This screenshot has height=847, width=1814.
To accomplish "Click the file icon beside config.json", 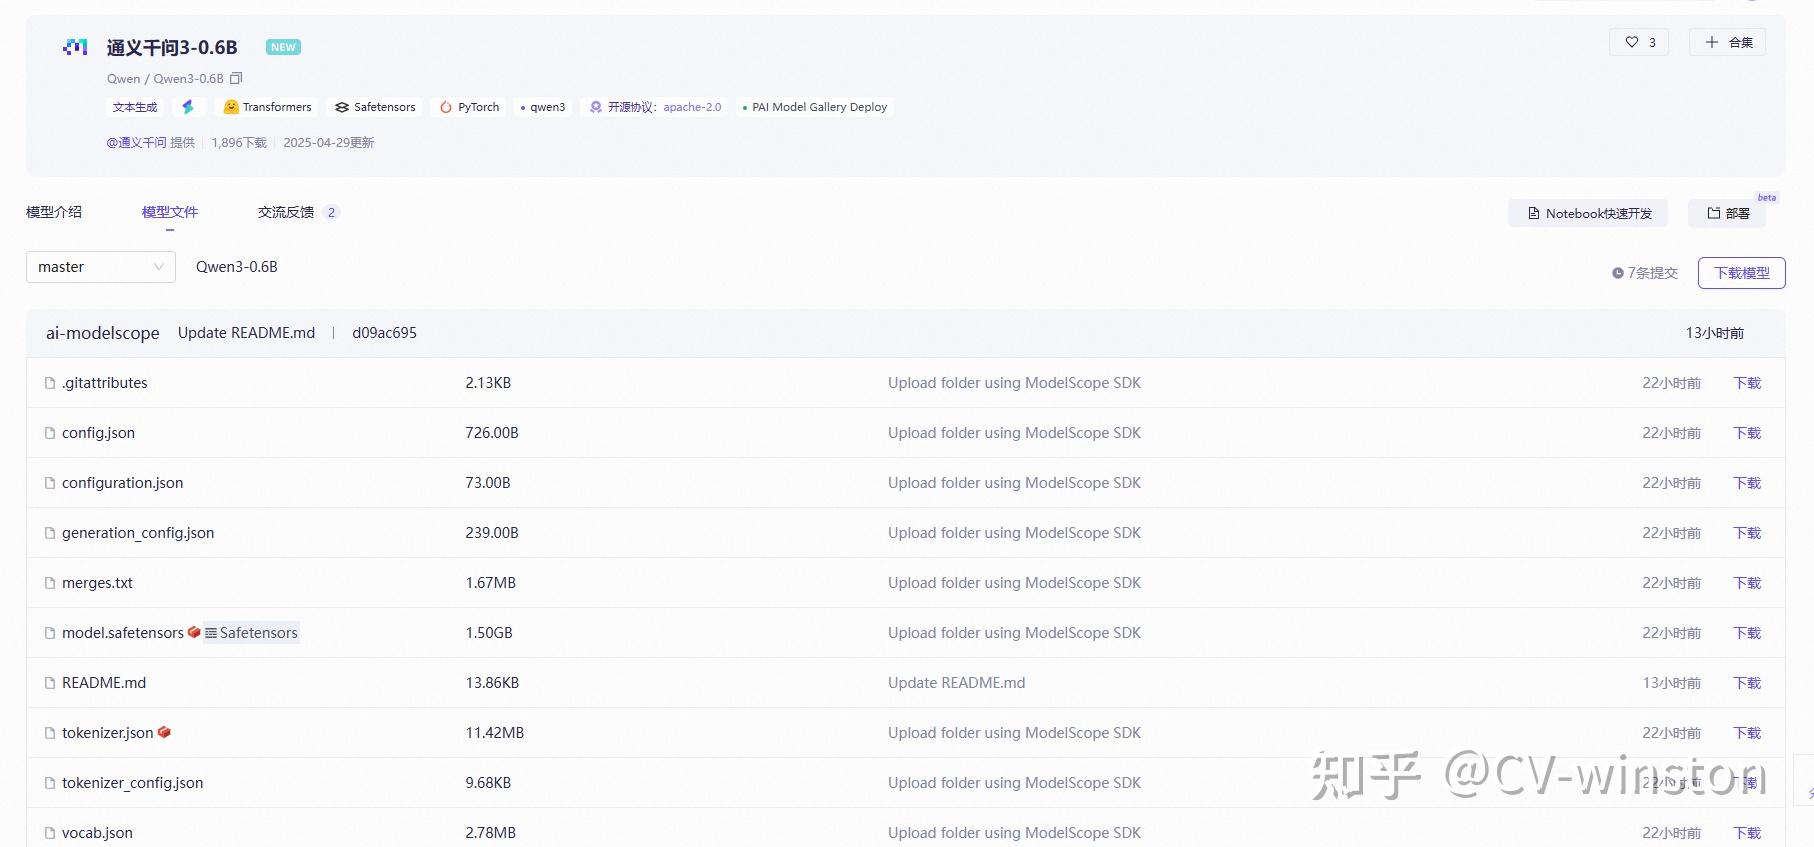I will point(50,433).
